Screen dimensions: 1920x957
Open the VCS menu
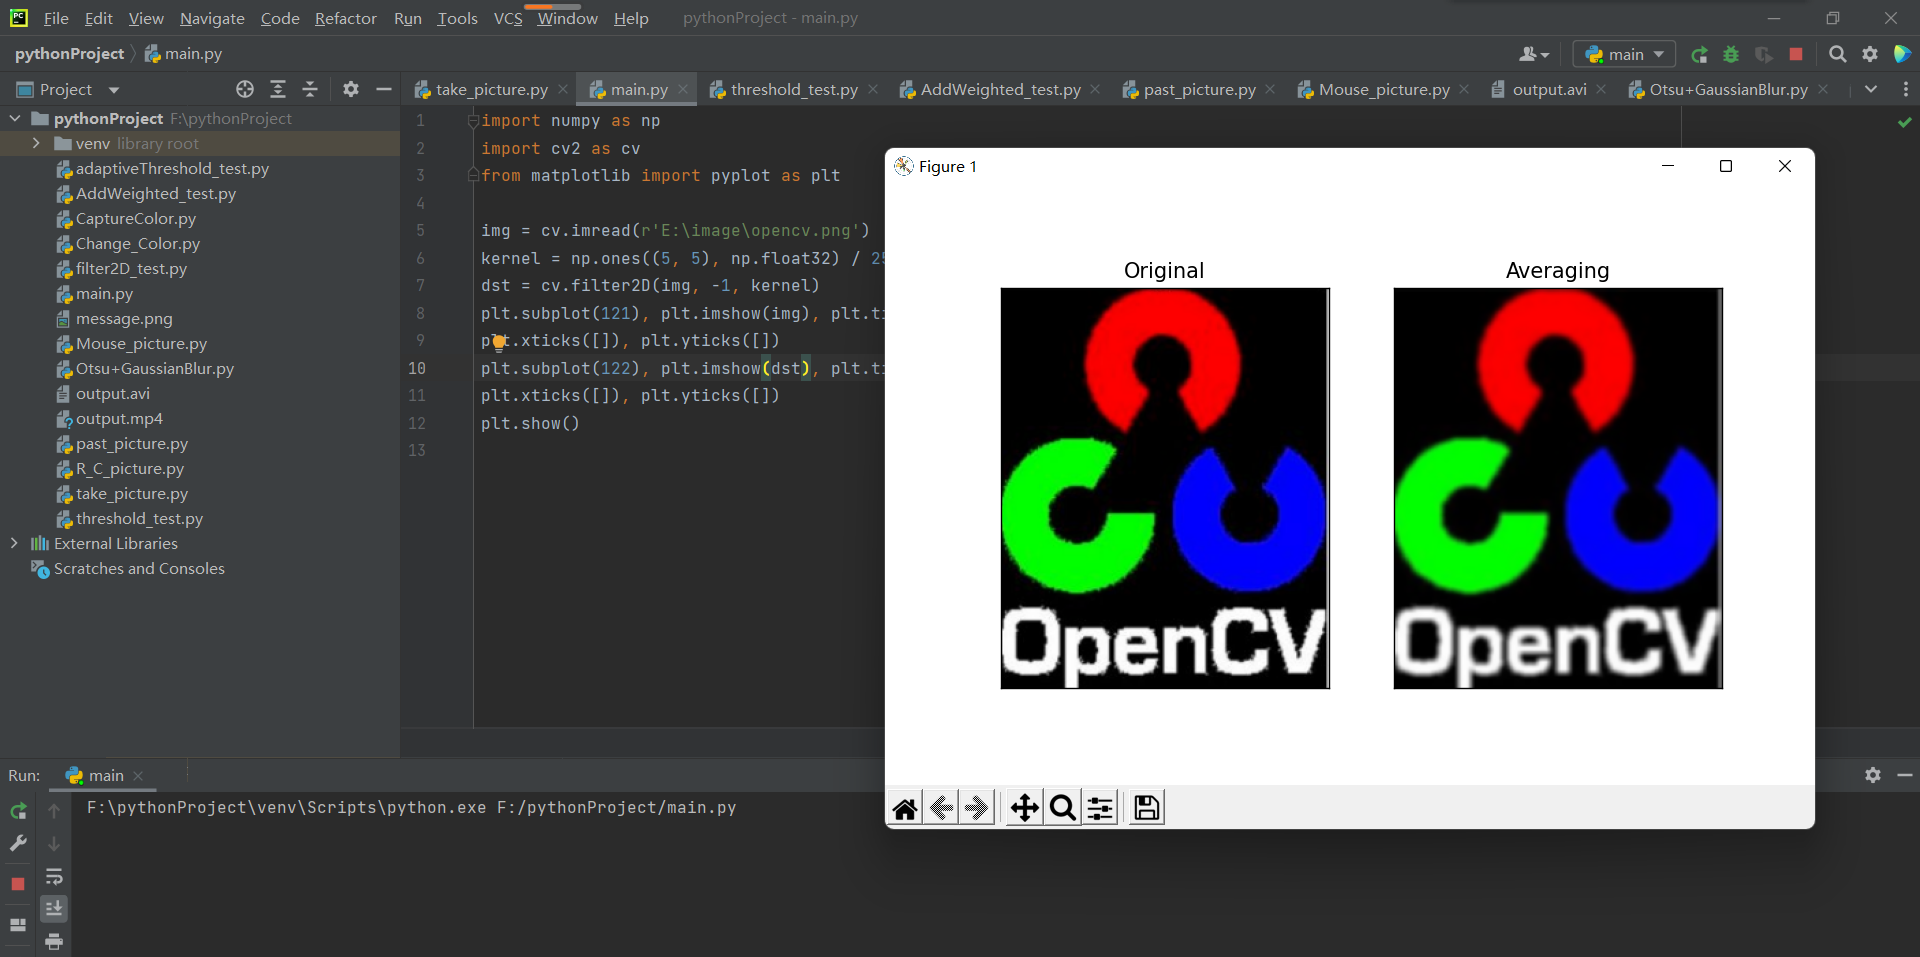[x=508, y=18]
